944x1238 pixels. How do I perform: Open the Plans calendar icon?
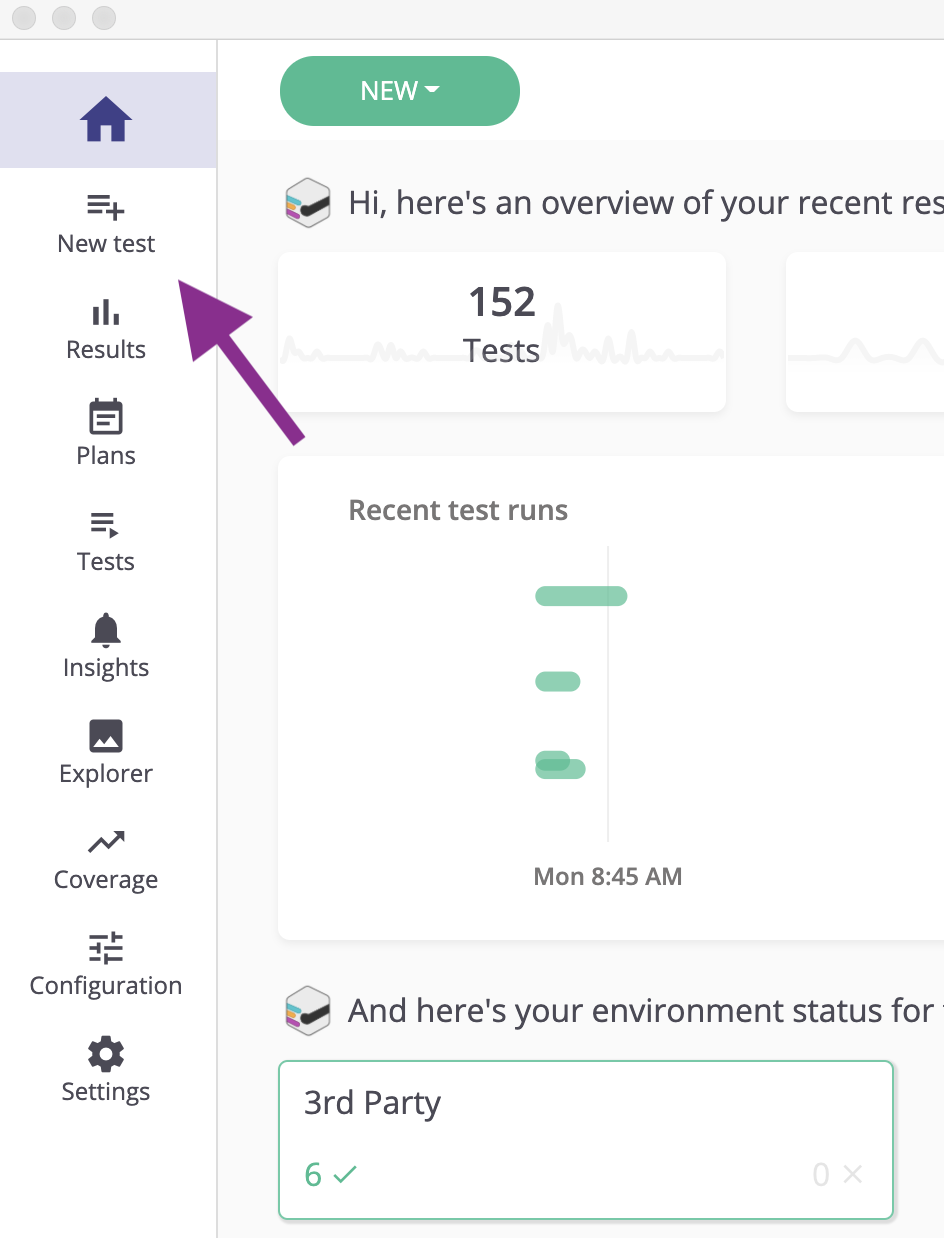tap(106, 417)
